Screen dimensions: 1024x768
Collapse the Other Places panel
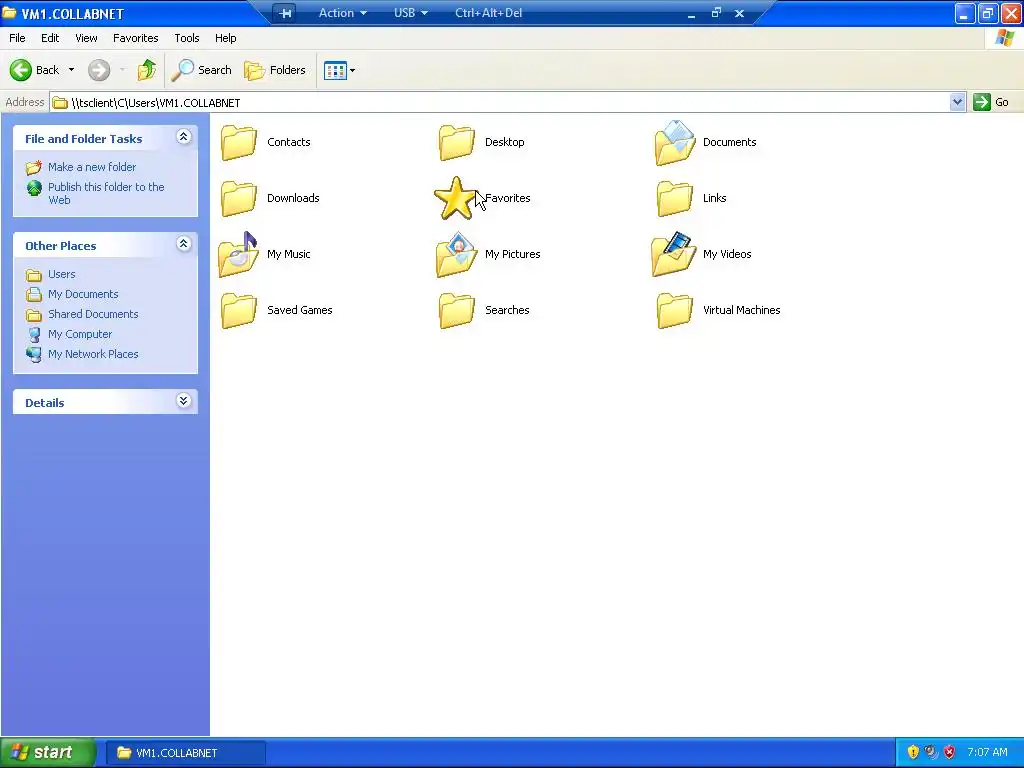pos(184,244)
